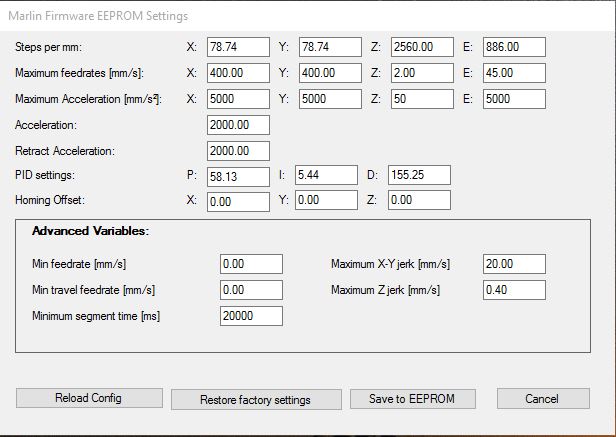Select Maximum Acceleration Z field 50
Image resolution: width=616 pixels, height=437 pixels.
click(422, 99)
